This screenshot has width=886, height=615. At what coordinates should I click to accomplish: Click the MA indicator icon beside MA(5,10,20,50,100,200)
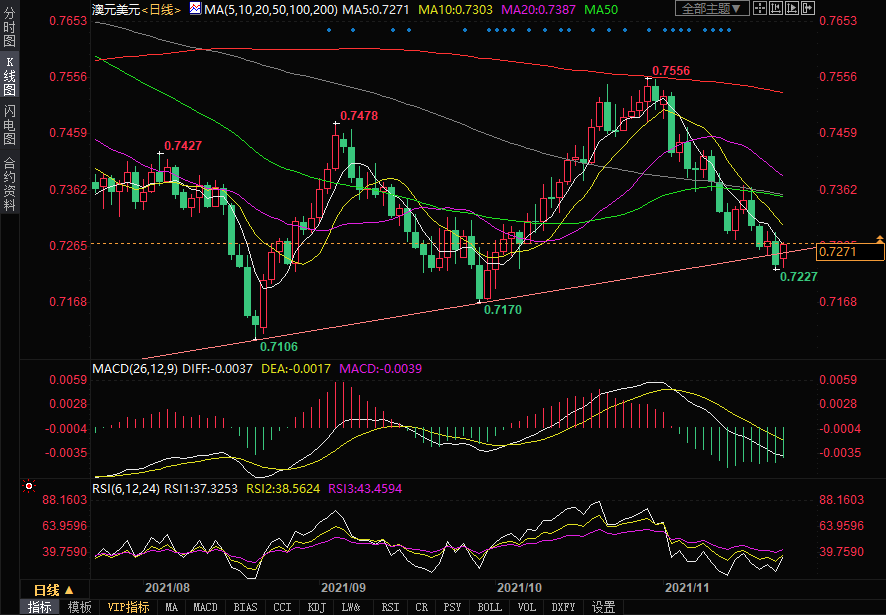tap(196, 9)
